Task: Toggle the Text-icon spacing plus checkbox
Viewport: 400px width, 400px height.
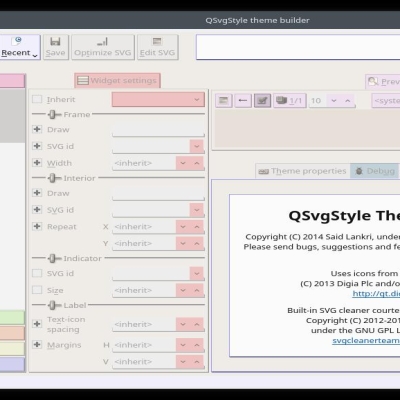Action: coord(37,324)
